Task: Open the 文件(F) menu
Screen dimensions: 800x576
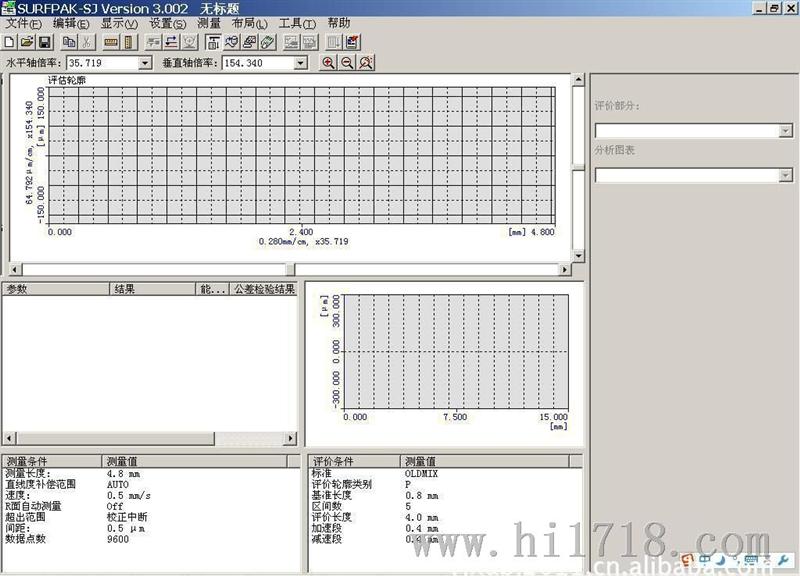Action: coord(23,23)
